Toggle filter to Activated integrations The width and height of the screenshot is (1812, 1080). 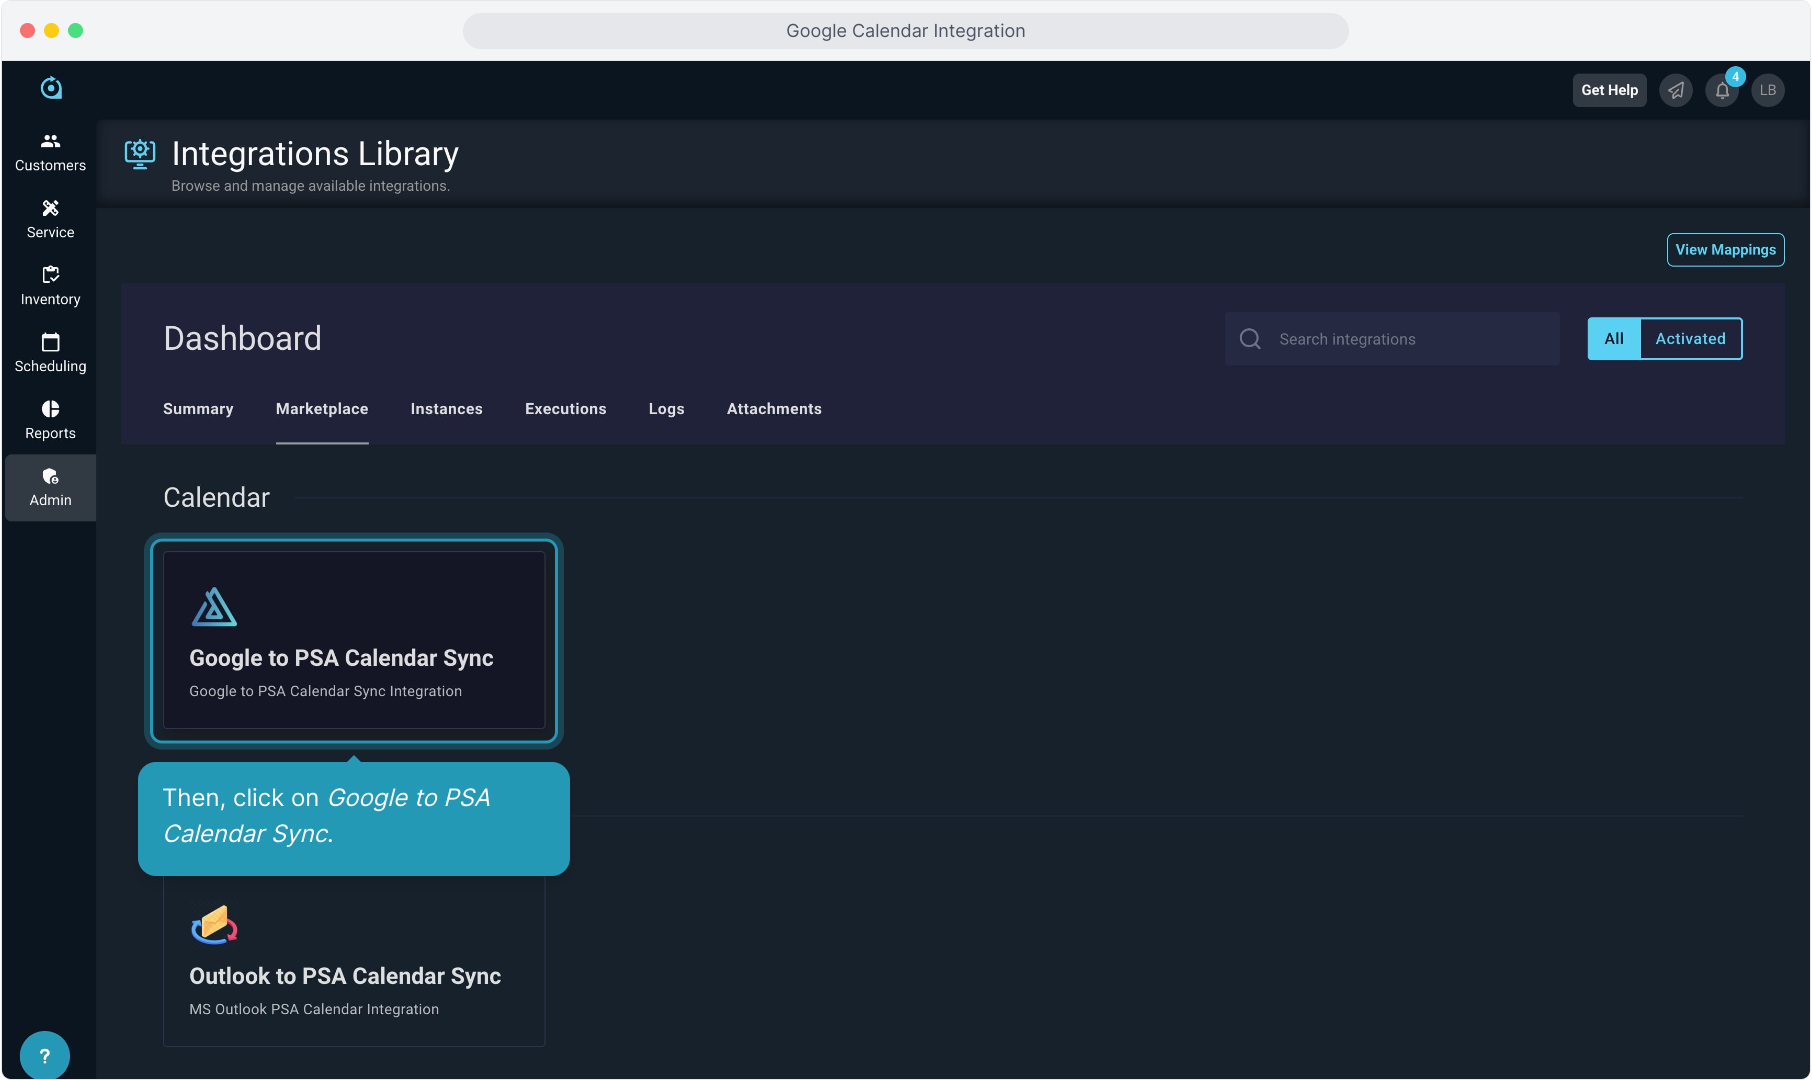(x=1690, y=339)
